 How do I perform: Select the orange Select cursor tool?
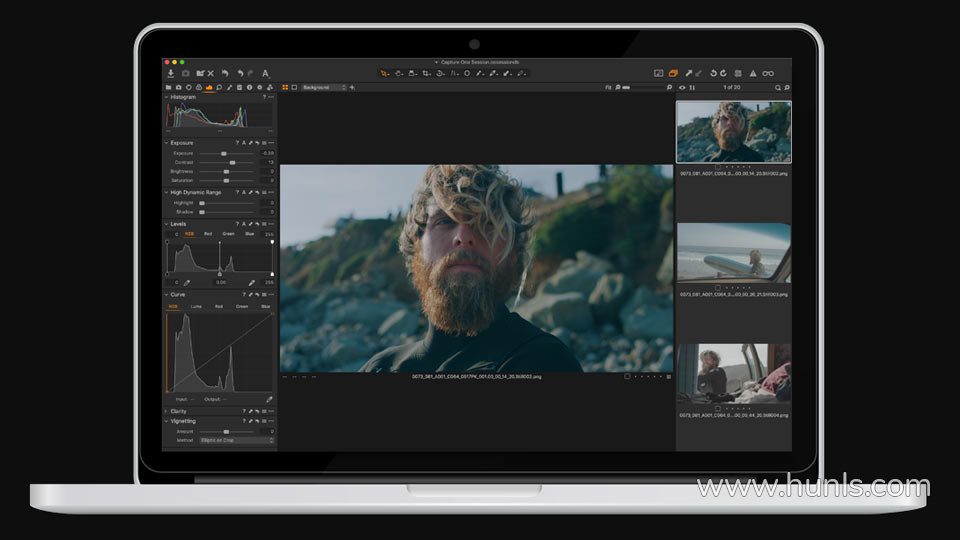[384, 73]
